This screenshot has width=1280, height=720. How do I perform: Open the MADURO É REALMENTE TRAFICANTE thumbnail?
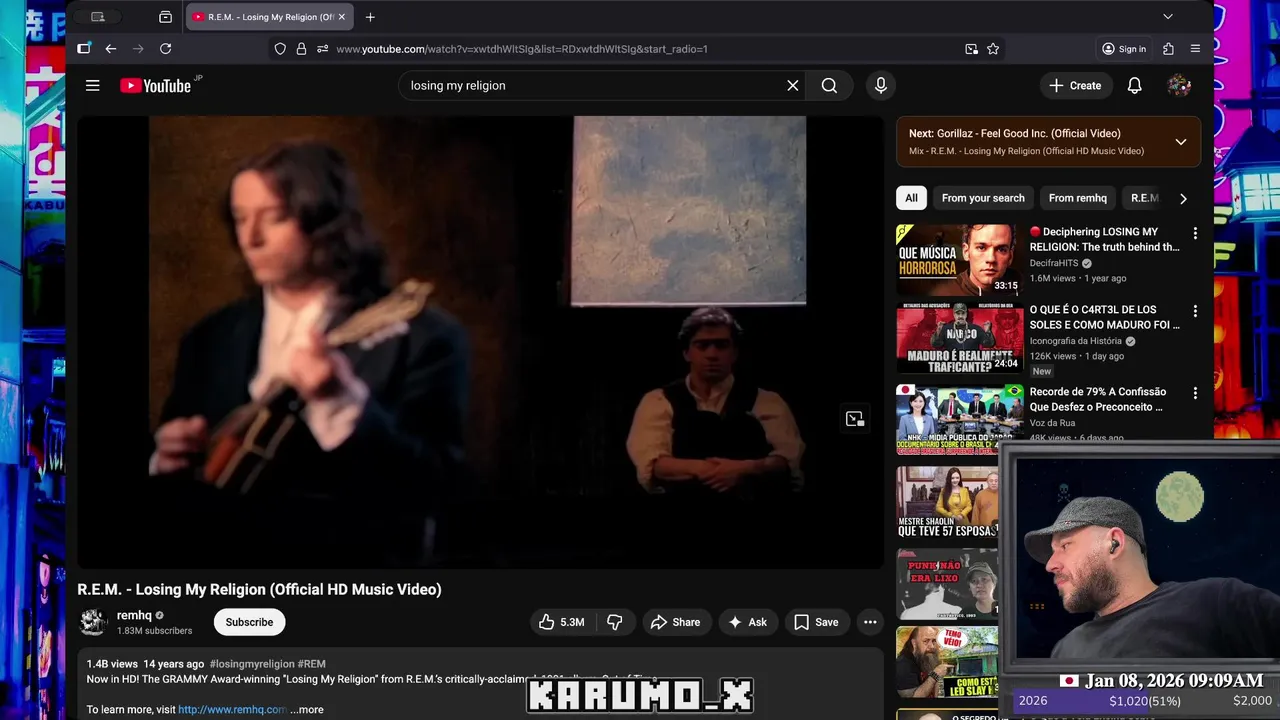pos(960,338)
